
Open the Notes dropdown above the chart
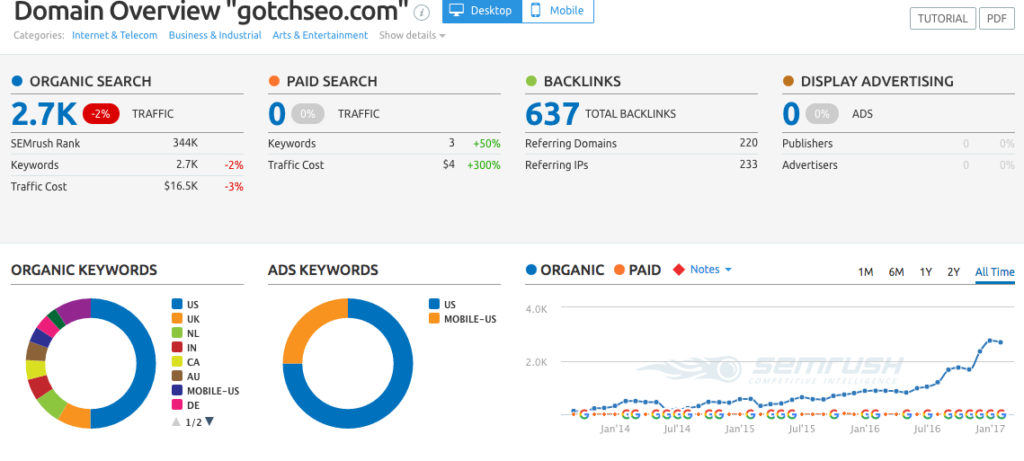[711, 269]
